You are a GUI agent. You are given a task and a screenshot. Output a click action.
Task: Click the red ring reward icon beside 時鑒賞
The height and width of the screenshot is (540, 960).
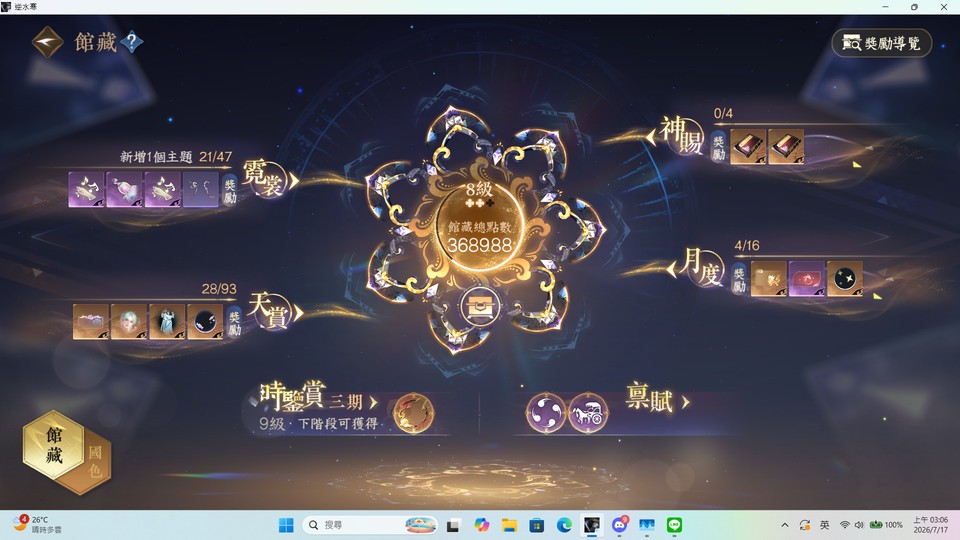(x=413, y=413)
